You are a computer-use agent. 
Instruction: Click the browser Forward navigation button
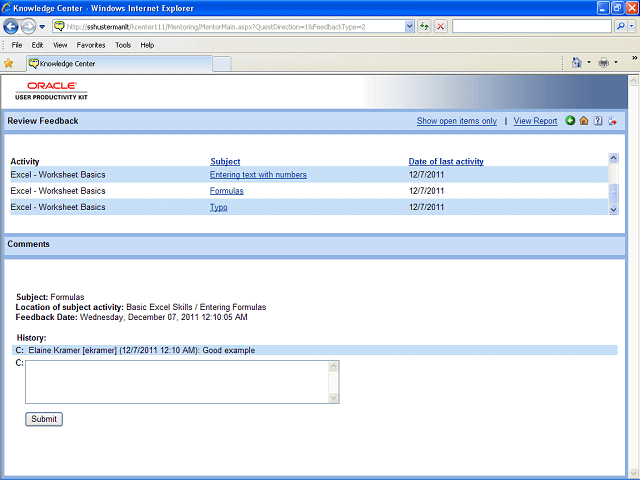29,27
